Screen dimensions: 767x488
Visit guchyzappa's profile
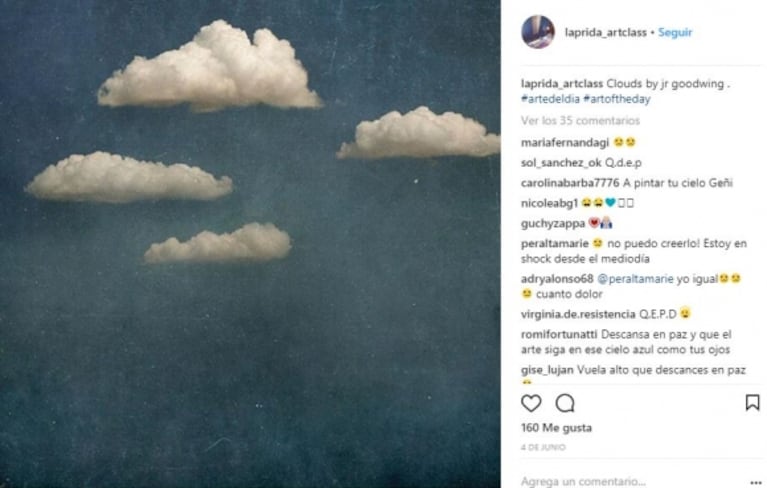553,222
